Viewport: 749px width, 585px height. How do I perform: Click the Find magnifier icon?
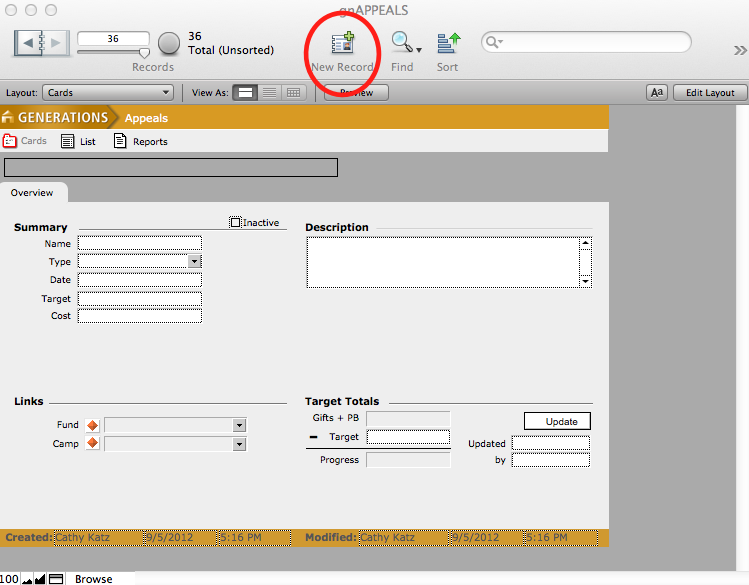(402, 43)
